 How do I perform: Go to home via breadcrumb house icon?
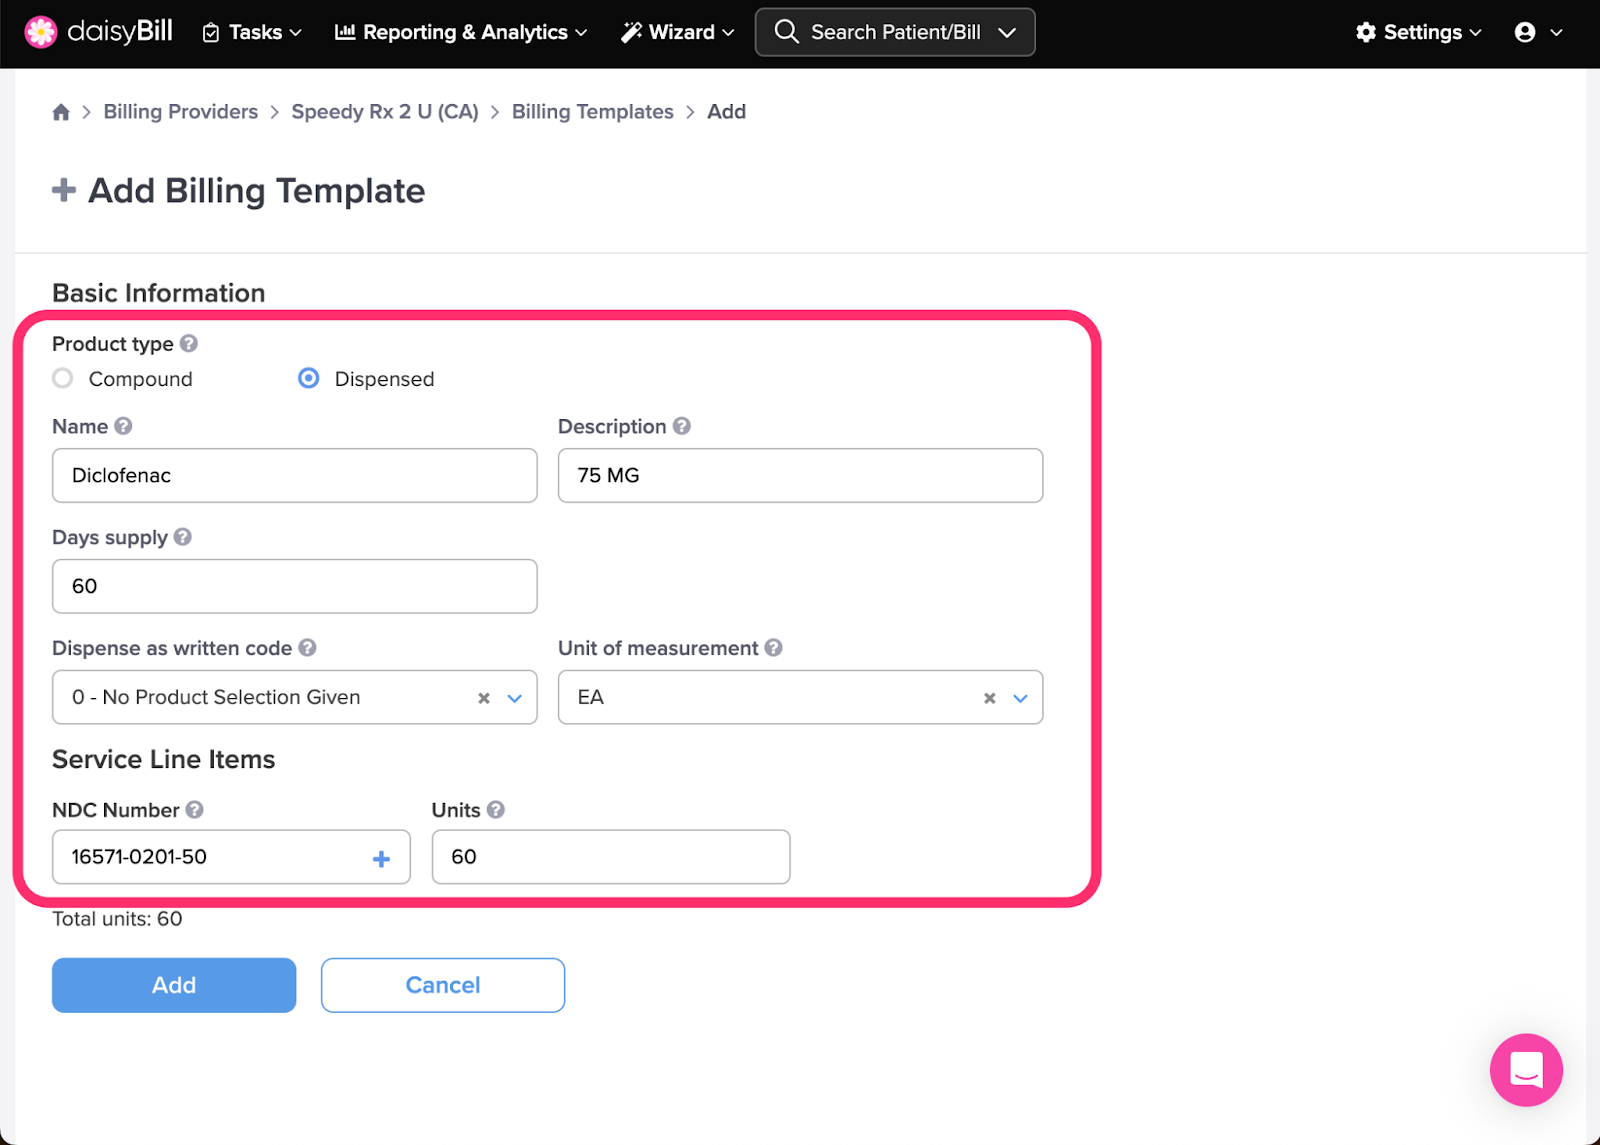pyautogui.click(x=61, y=112)
